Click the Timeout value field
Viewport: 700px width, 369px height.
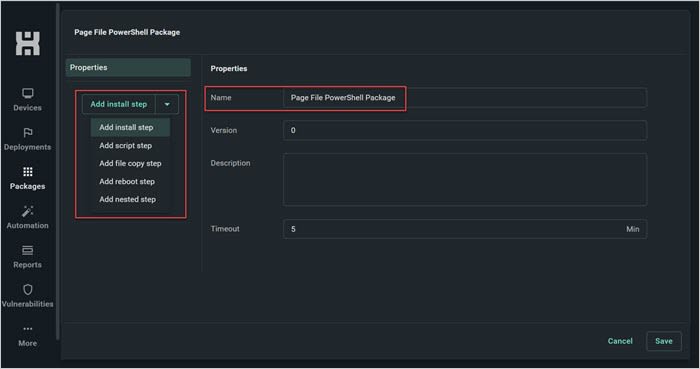(464, 229)
